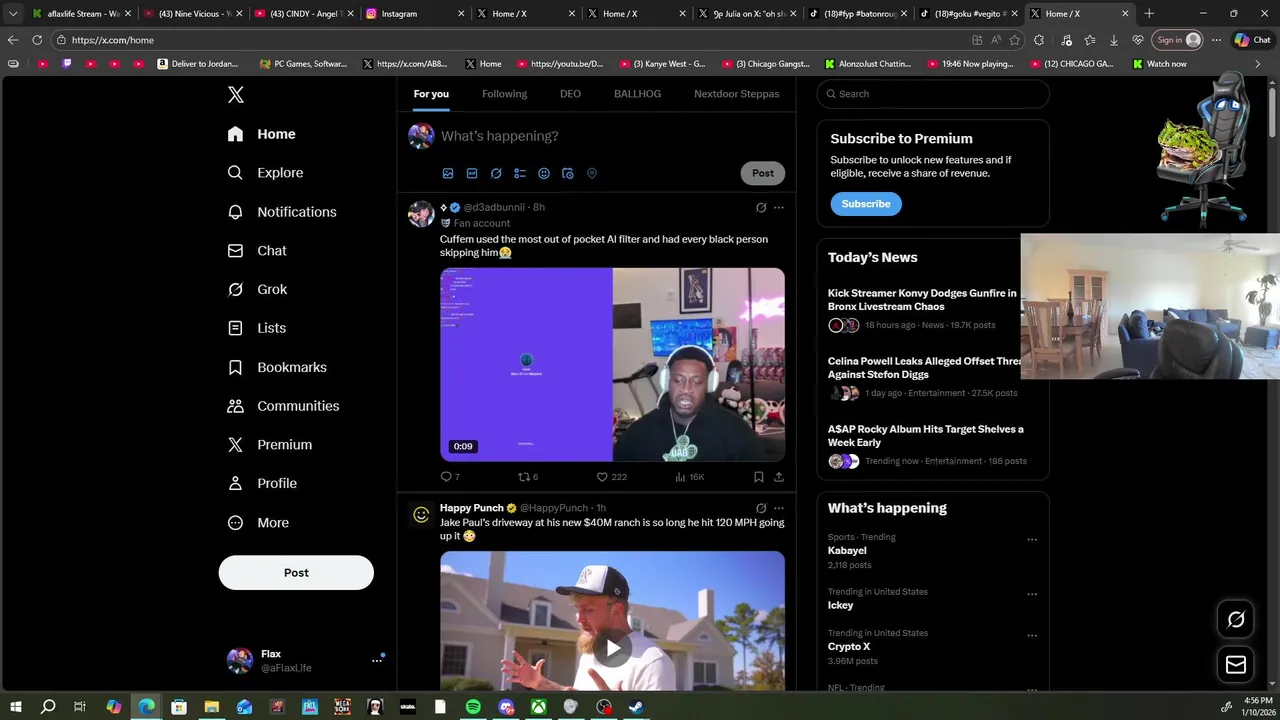The image size is (1280, 720).
Task: Click the X logo in sidebar
Action: 236,95
